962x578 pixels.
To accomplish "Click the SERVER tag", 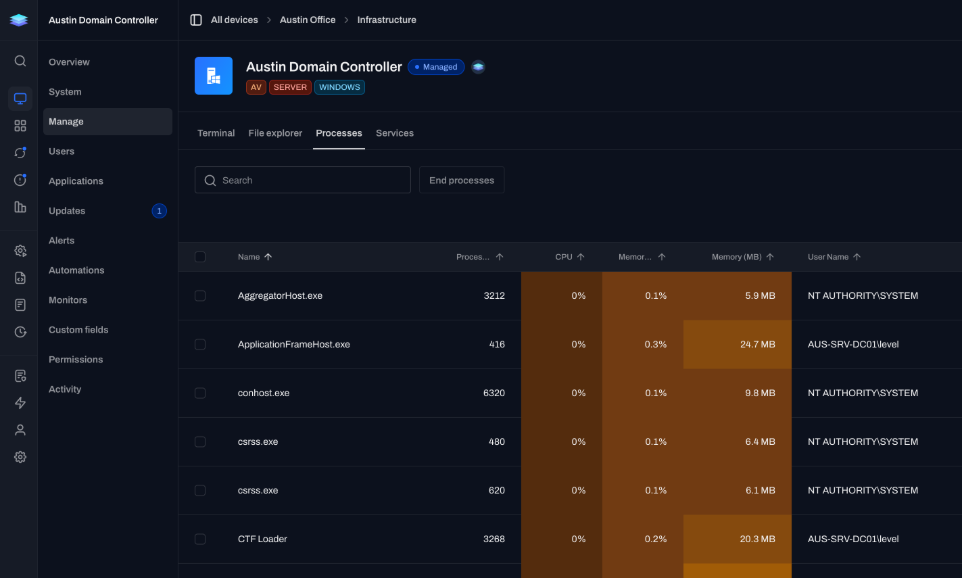I will [x=290, y=87].
